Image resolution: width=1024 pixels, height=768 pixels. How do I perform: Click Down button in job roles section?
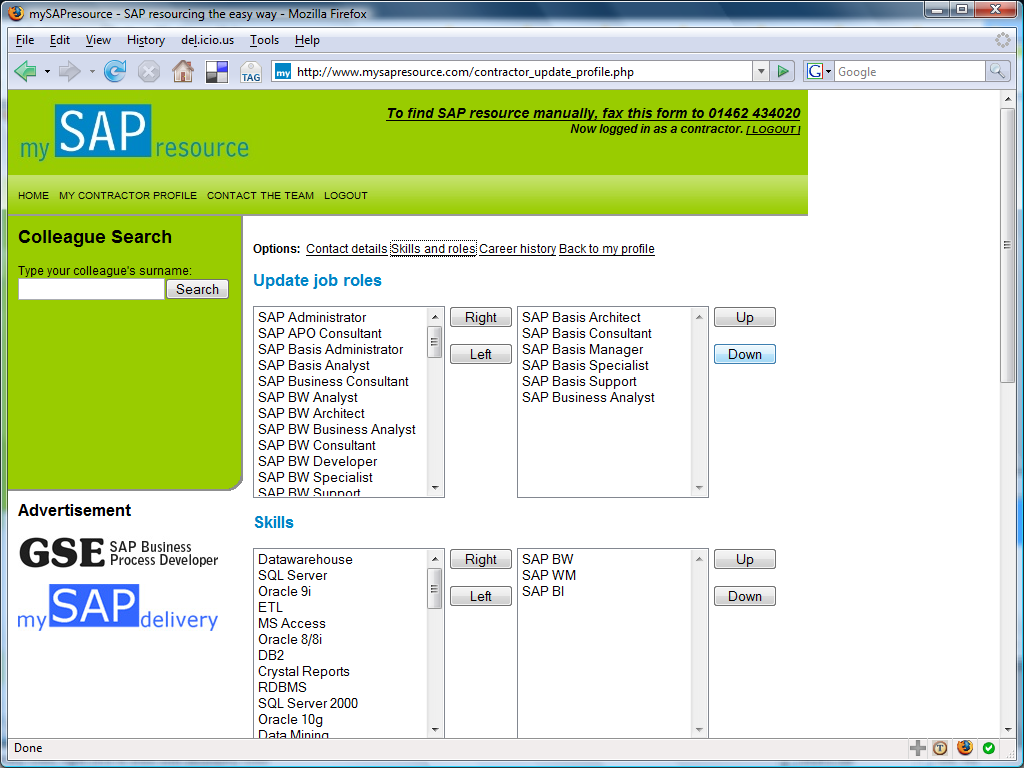(744, 354)
